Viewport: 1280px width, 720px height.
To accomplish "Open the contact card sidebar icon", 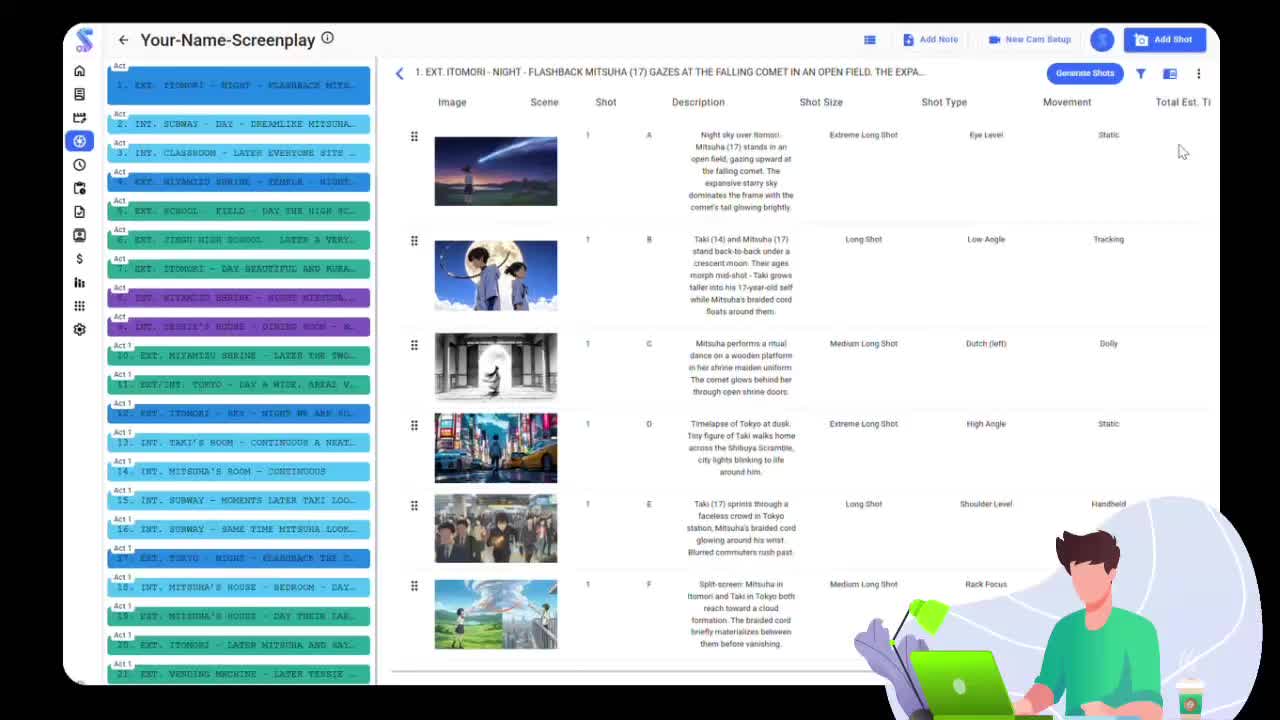I will [80, 235].
